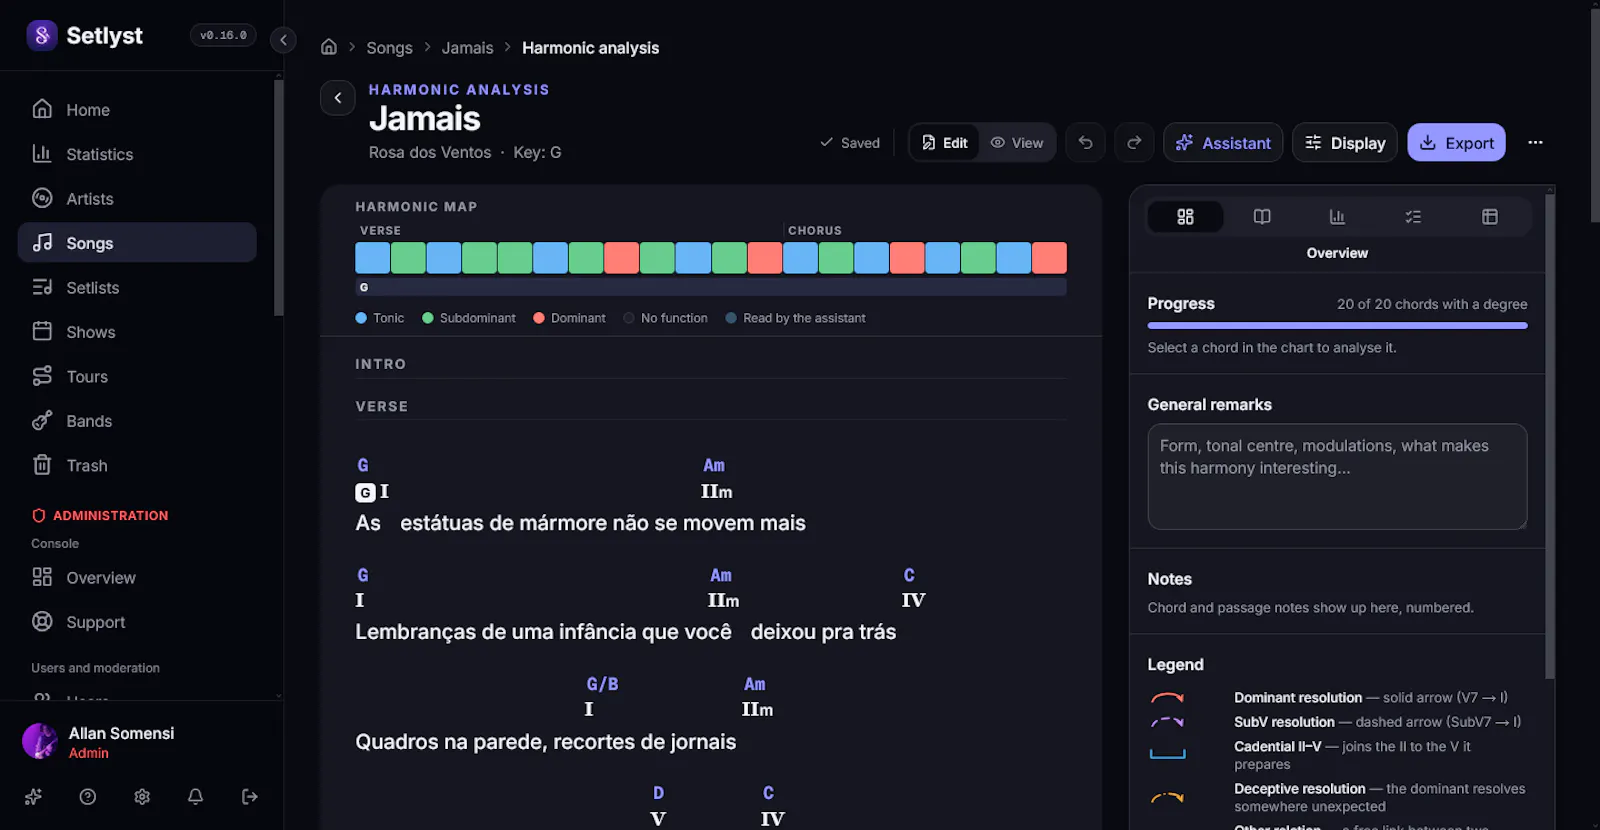Open settings gear in sidebar footer
Viewport: 1600px width, 830px height.
(x=142, y=797)
